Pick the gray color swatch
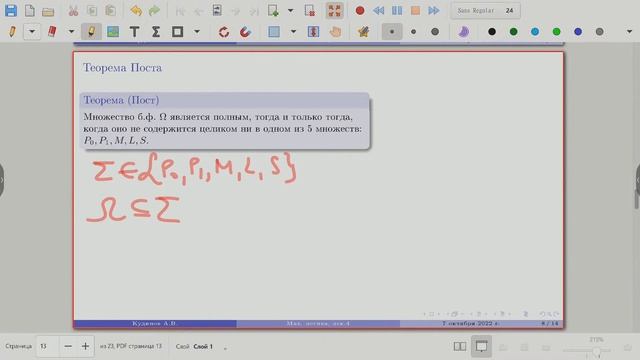Viewport: 640px width, 360px height. coord(599,32)
